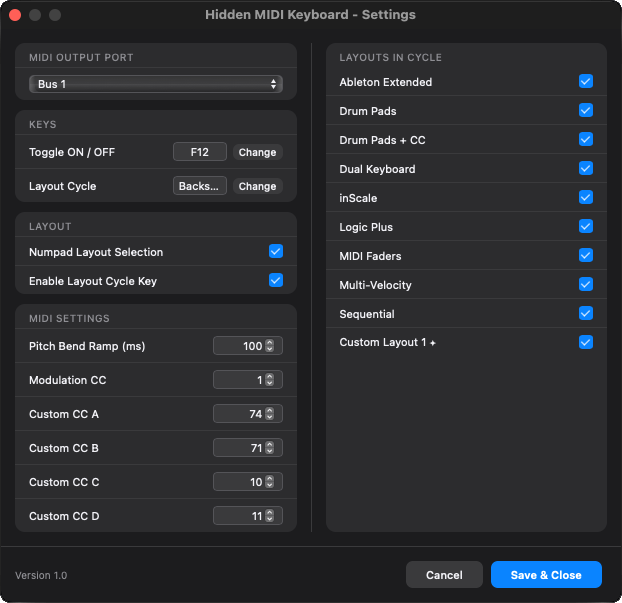Uncheck Logic Plus layout checkbox
Image resolution: width=622 pixels, height=603 pixels.
point(586,226)
